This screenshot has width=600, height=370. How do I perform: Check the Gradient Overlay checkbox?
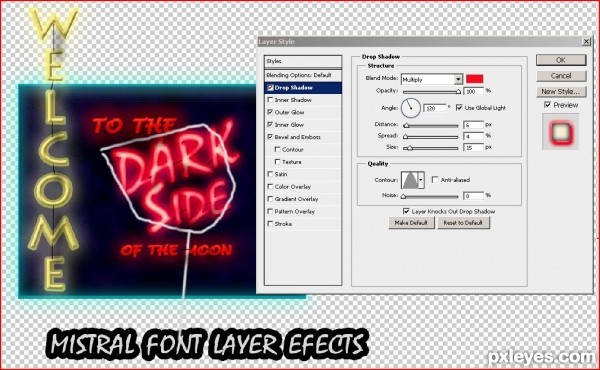point(270,199)
